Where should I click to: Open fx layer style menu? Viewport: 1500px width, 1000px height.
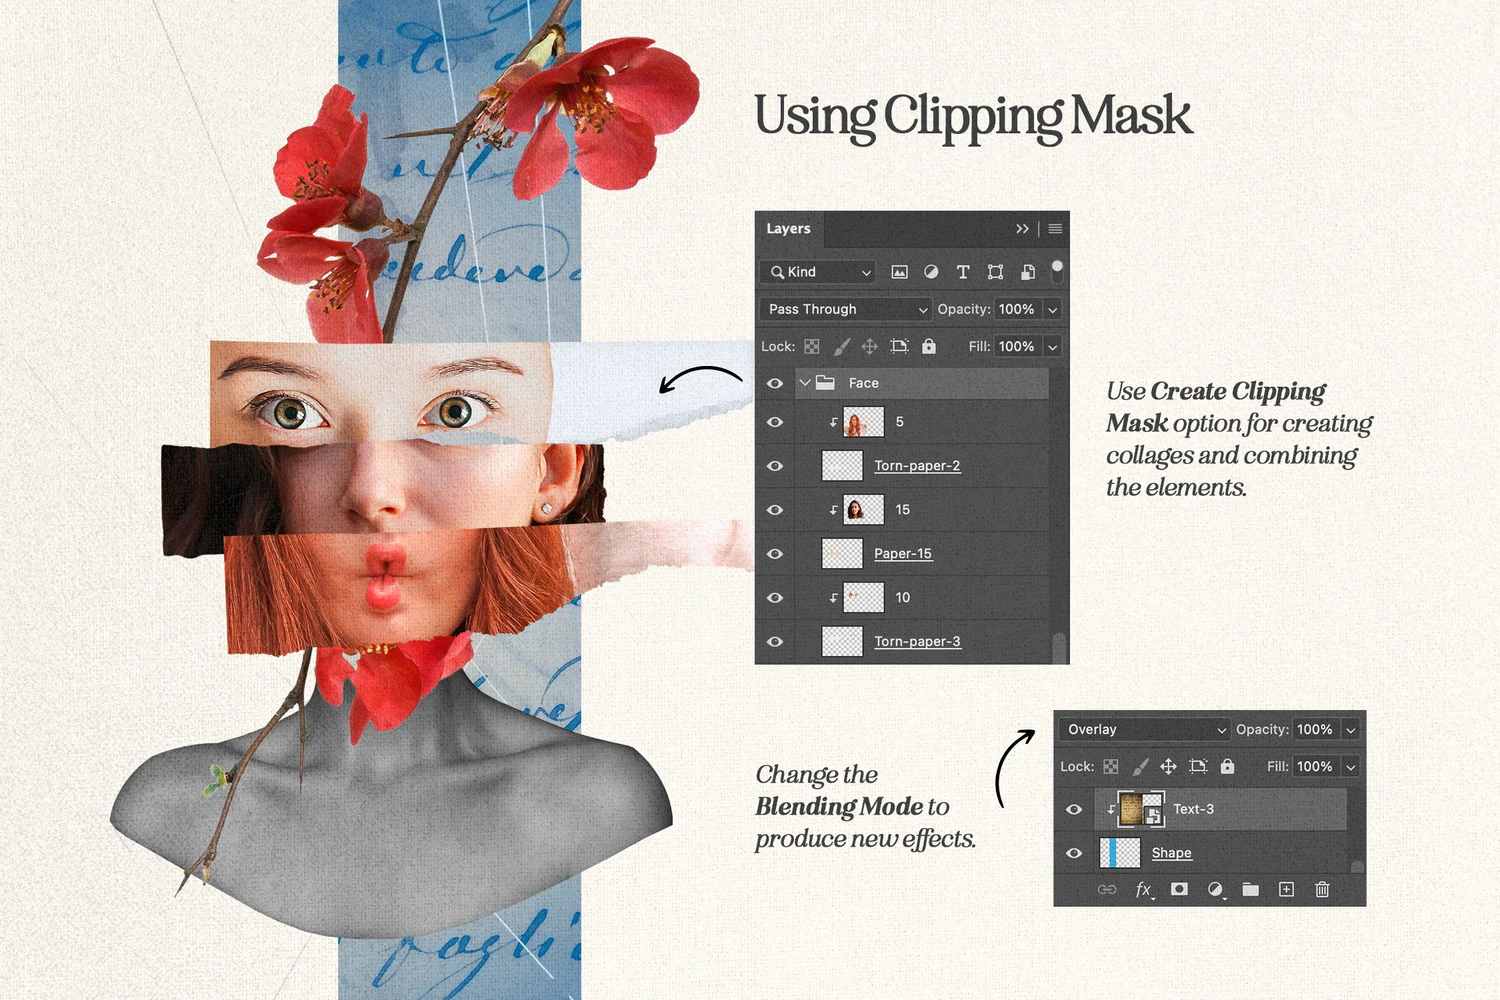tap(1144, 889)
